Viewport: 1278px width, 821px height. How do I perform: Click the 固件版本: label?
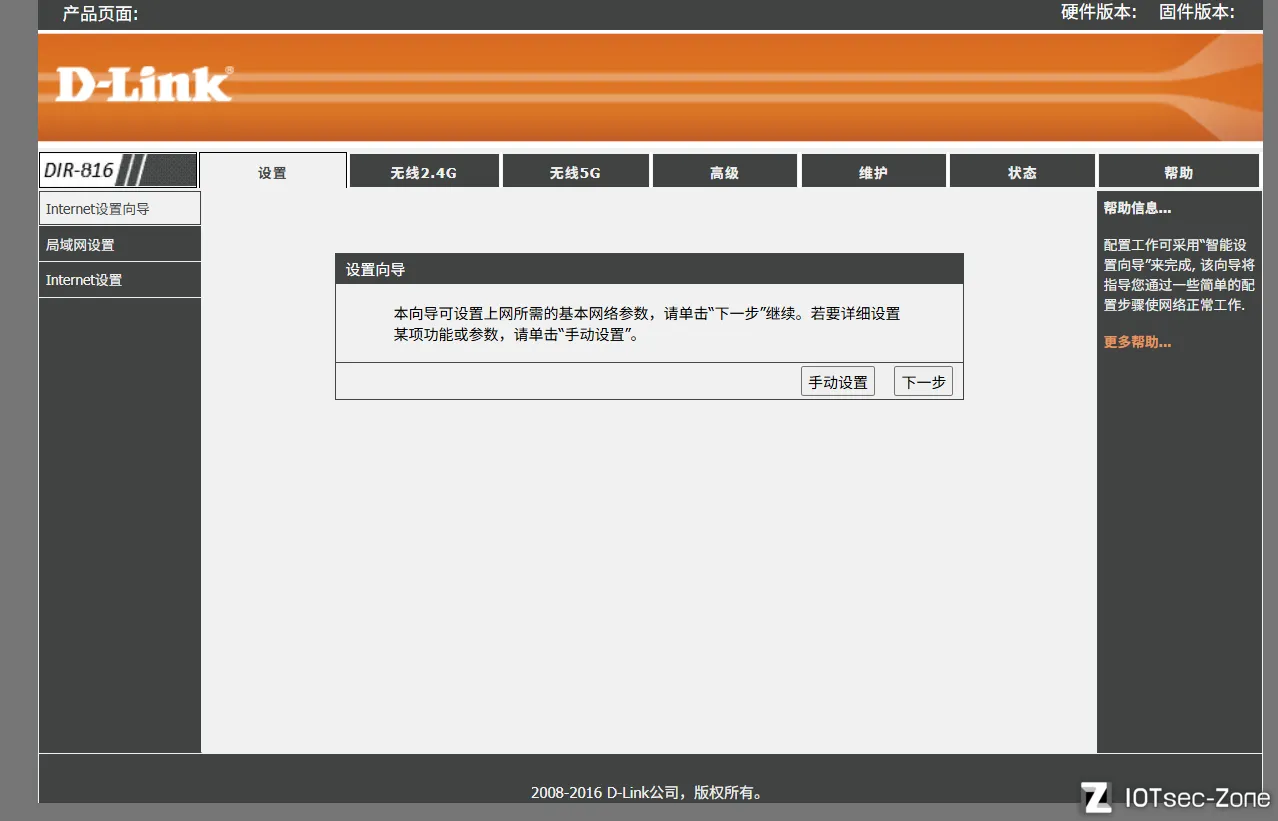[1197, 12]
